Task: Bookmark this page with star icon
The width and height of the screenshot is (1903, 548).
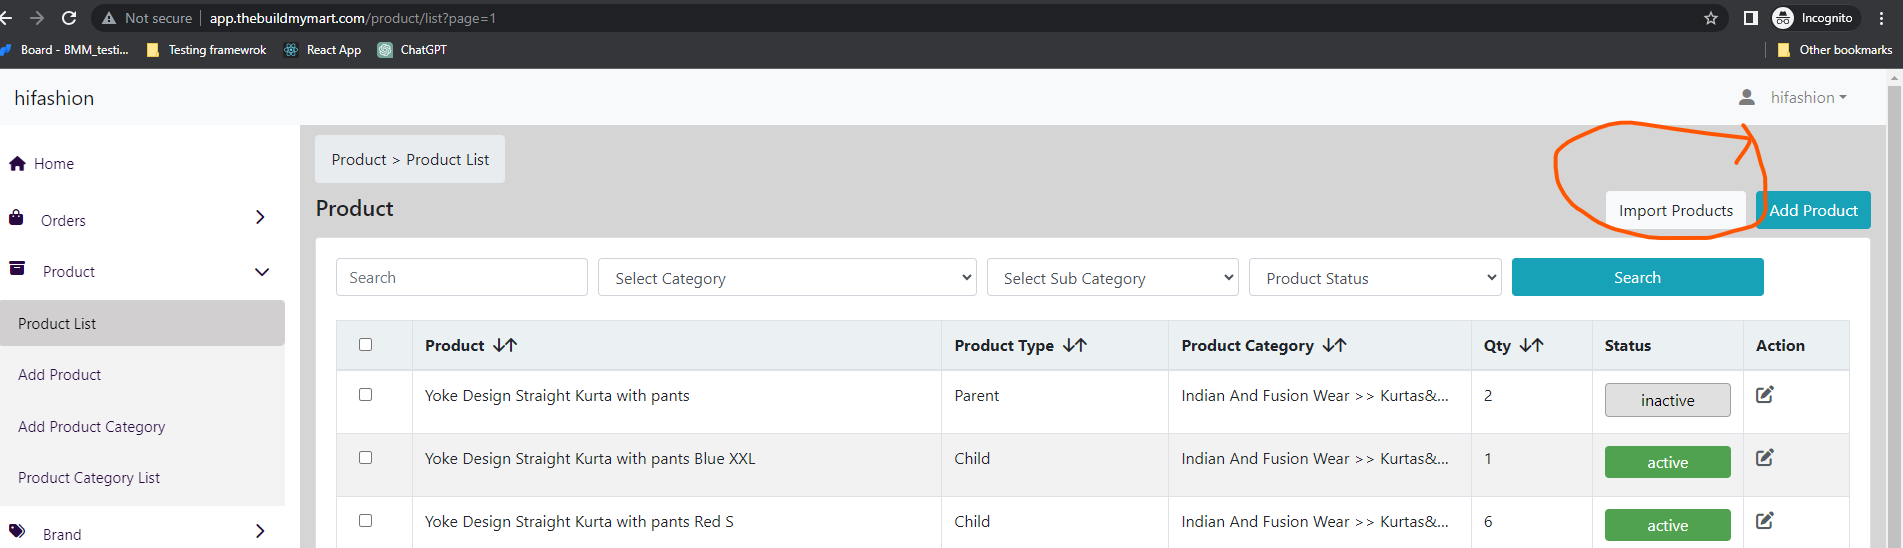Action: (x=1711, y=18)
